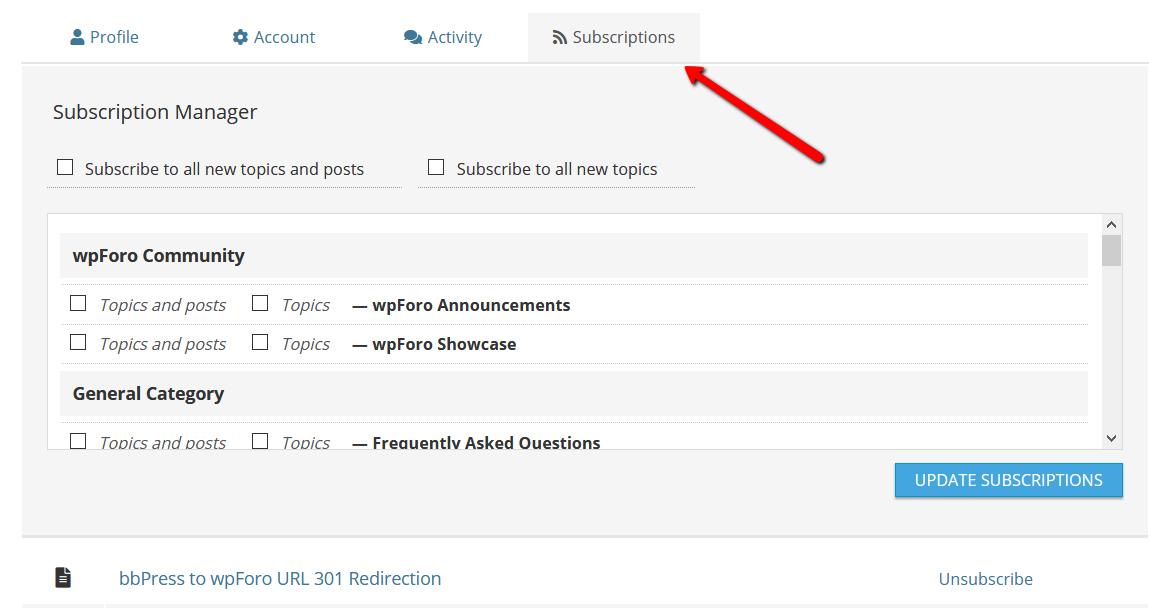Go to the Activity tab

point(454,37)
